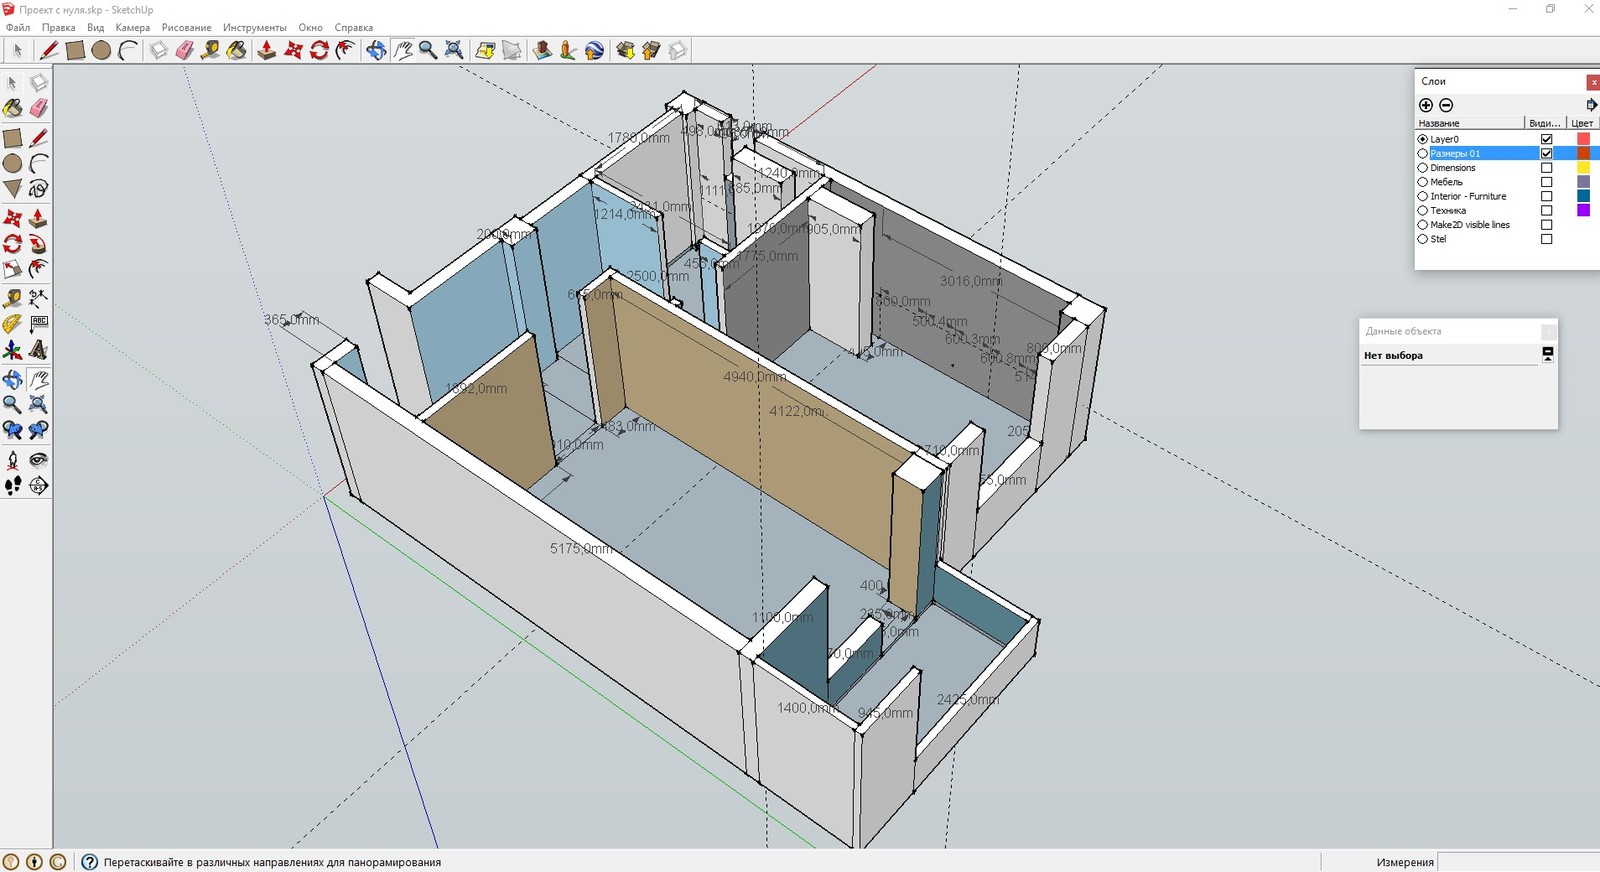This screenshot has width=1600, height=872.
Task: Activate the Position Camera tool
Action: (12, 460)
